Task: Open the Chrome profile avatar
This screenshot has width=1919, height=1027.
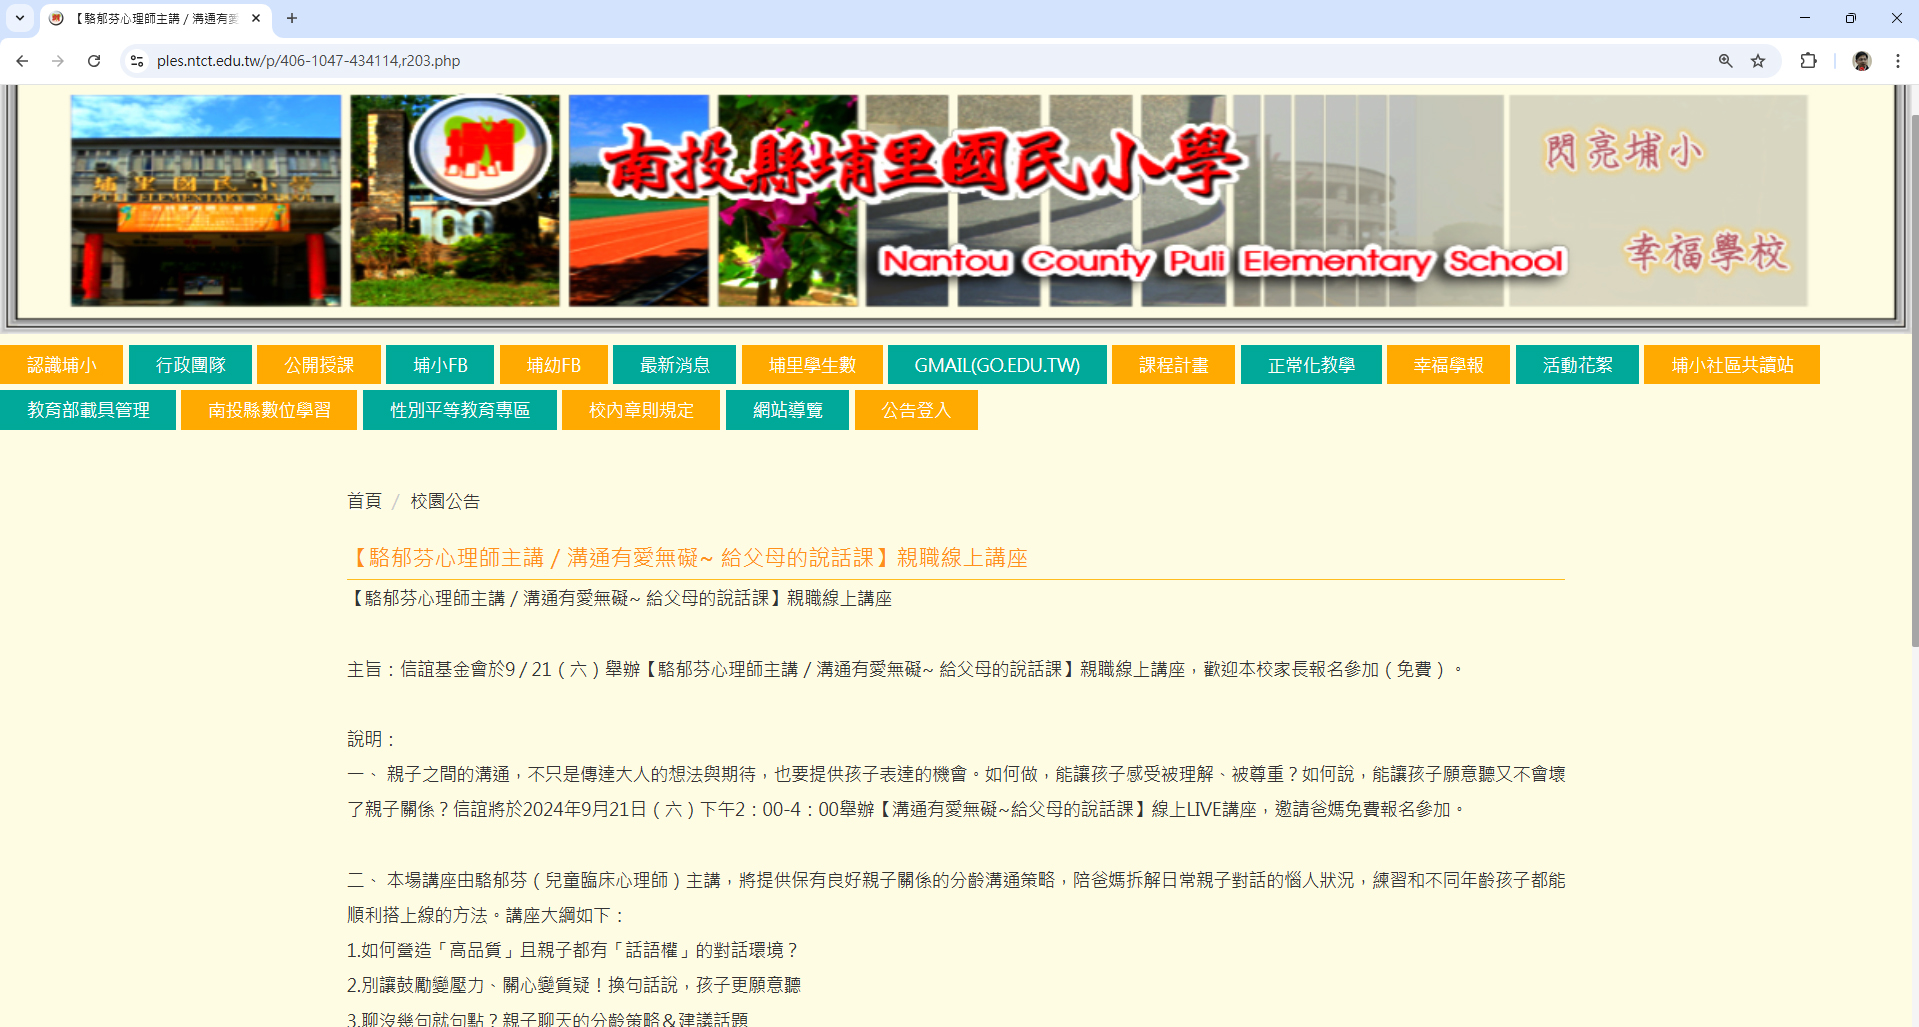Action: pyautogui.click(x=1861, y=61)
